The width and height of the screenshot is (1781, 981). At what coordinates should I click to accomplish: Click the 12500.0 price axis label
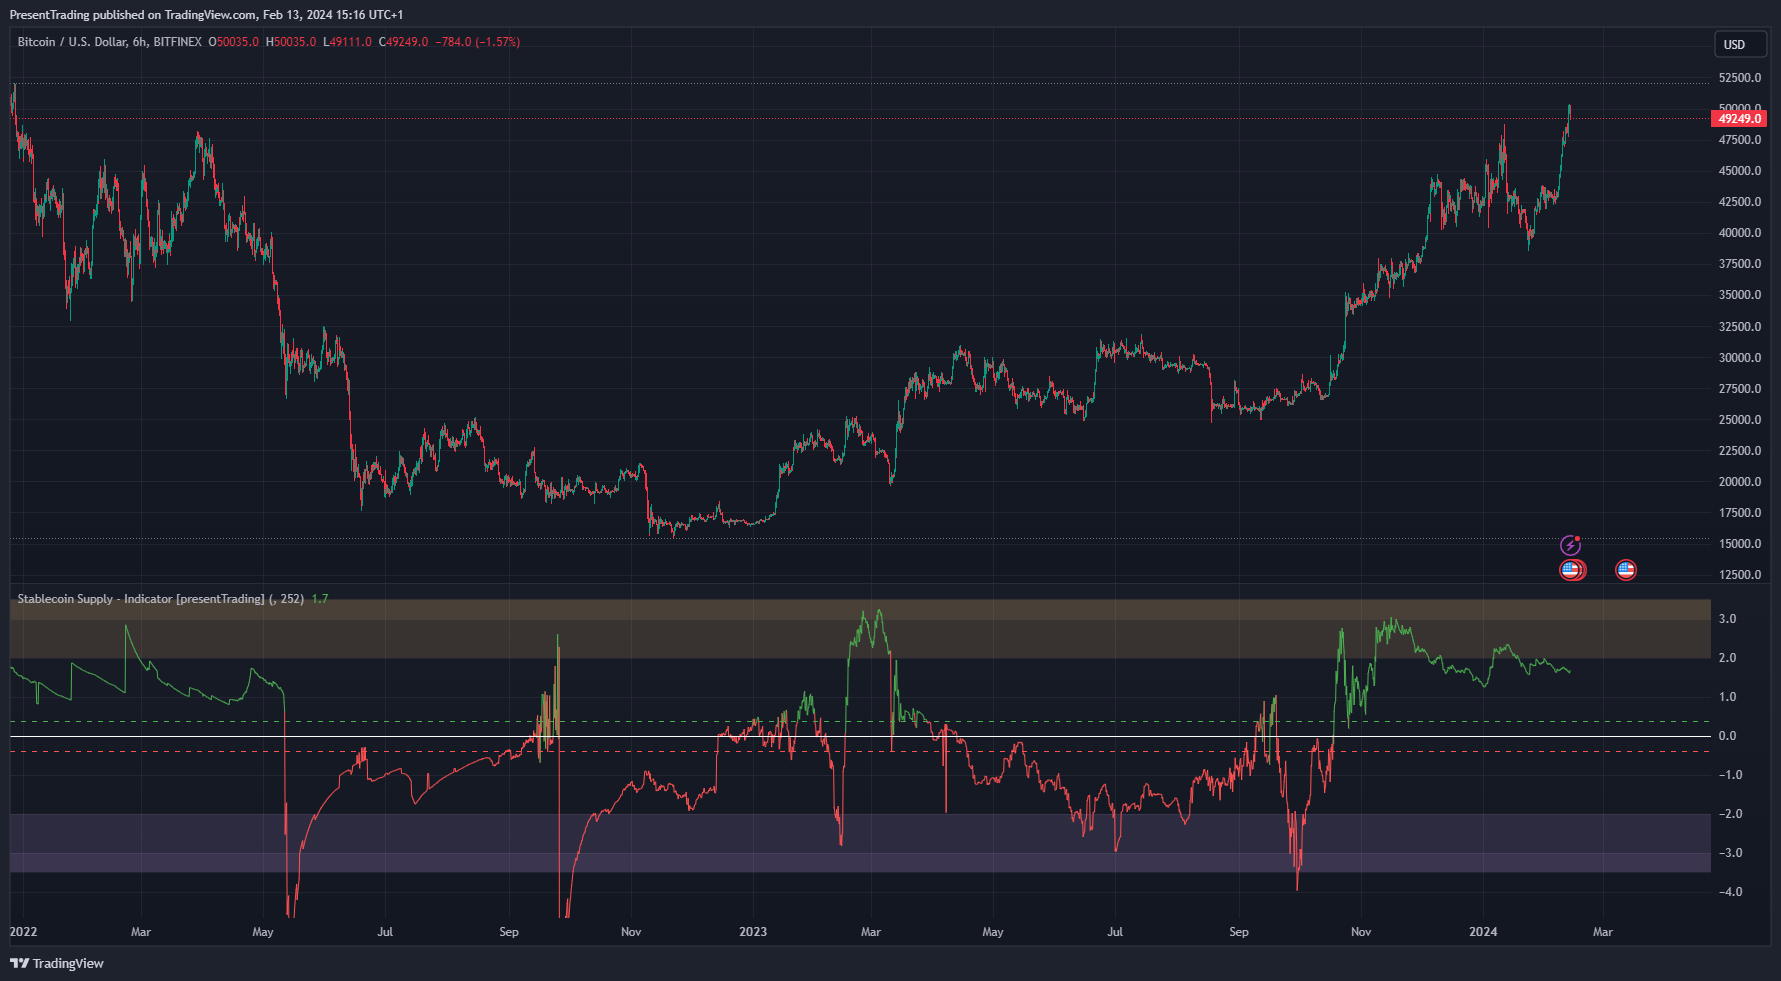pos(1740,575)
